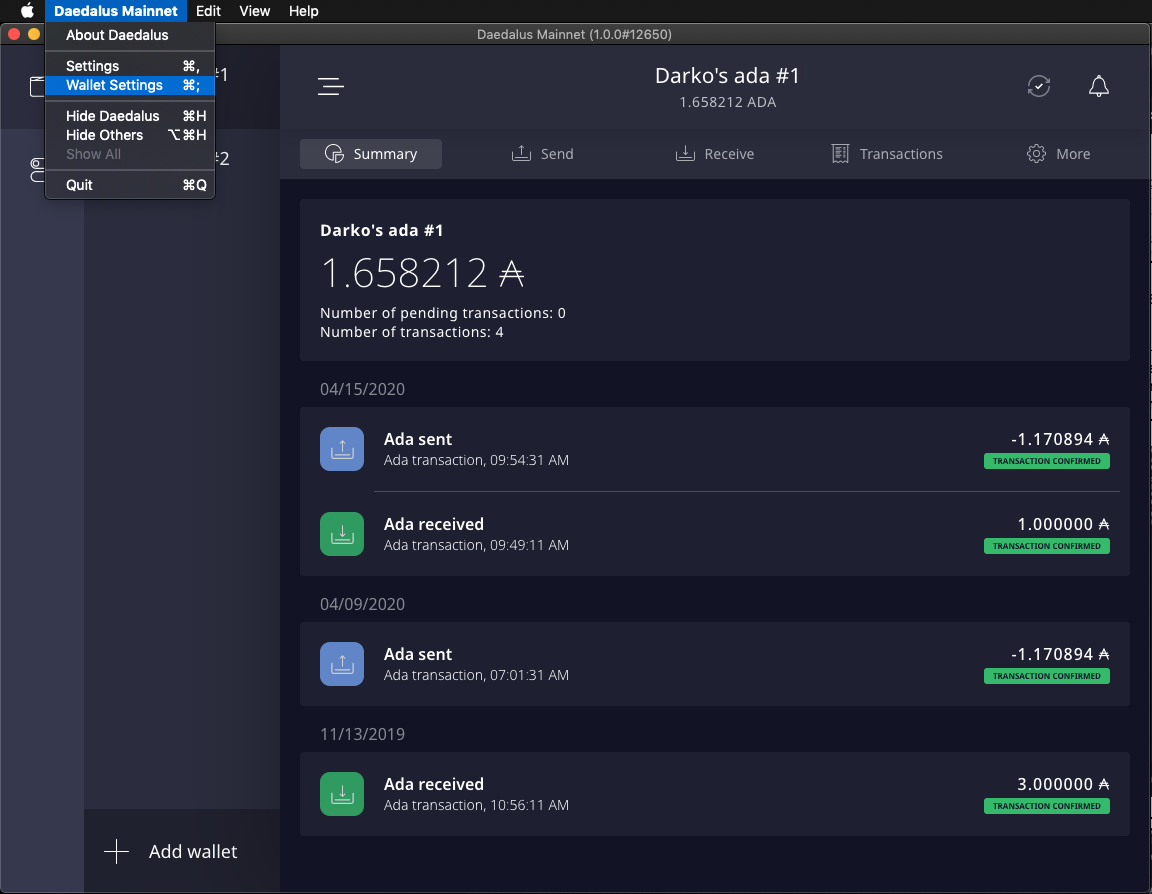Select About Daedalus menu entry
Viewport: 1152px width, 894px height.
(x=117, y=35)
